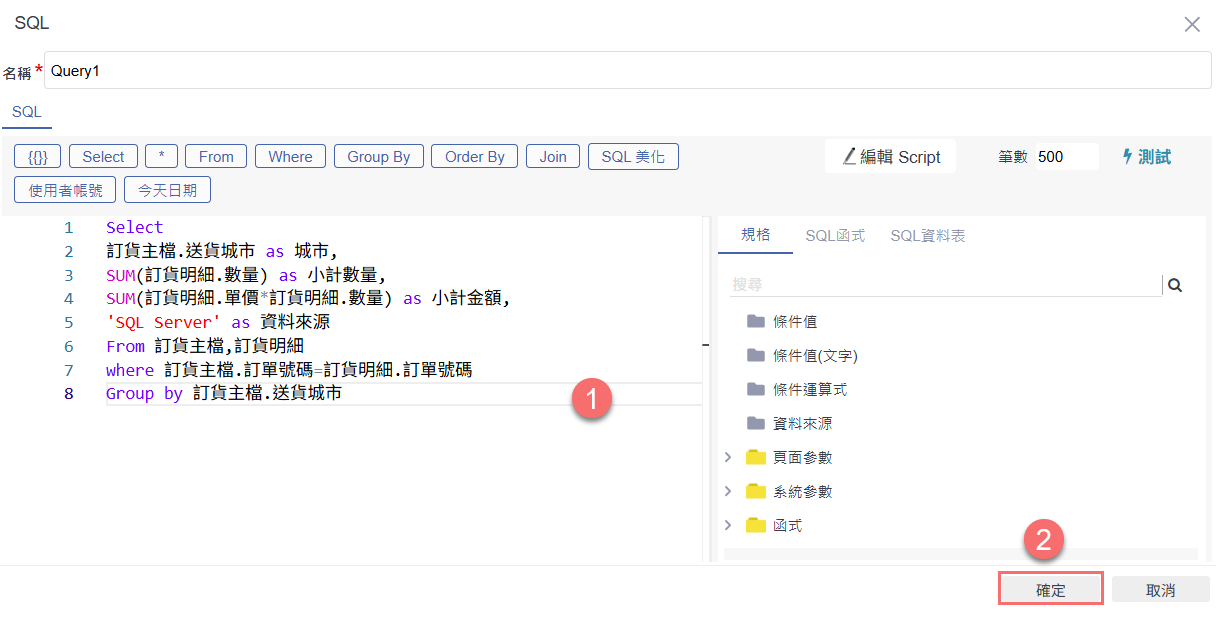Insert the {{}} placeholder

click(x=38, y=157)
